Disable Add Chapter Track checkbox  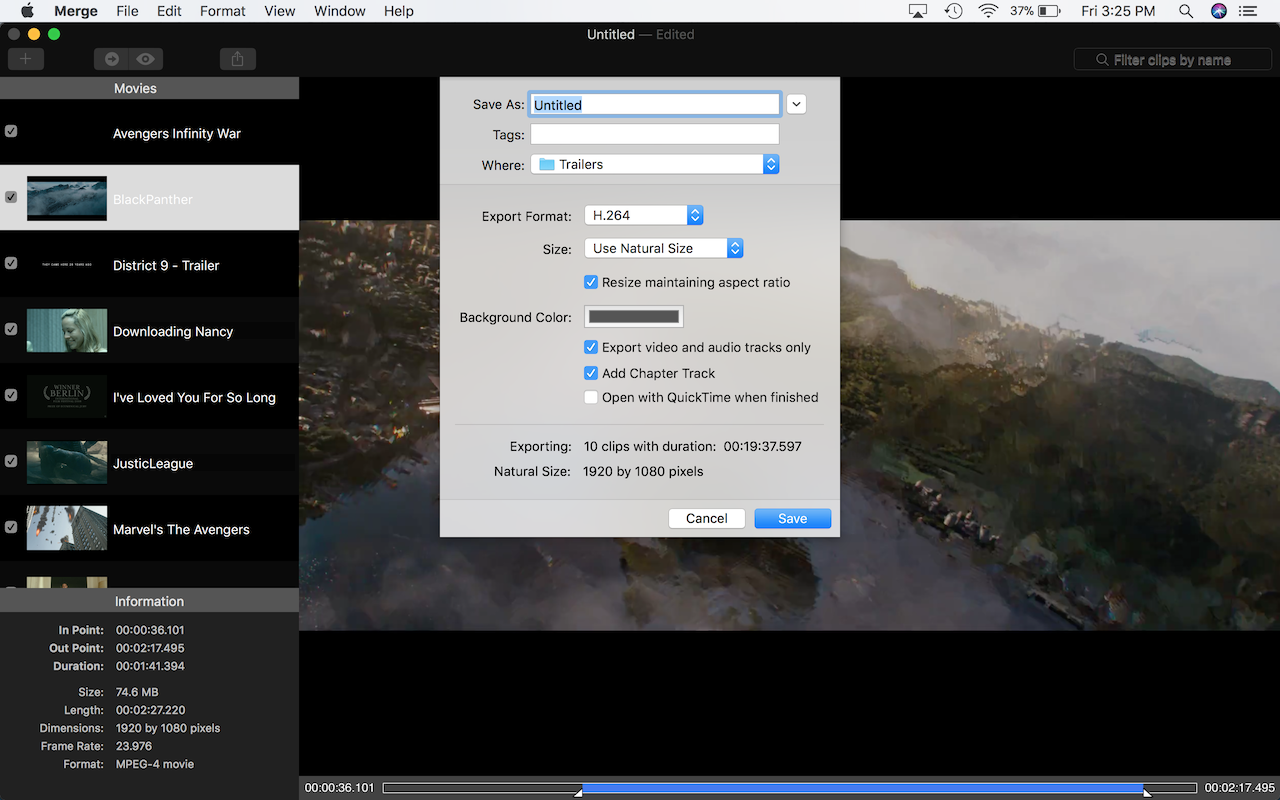click(x=591, y=373)
